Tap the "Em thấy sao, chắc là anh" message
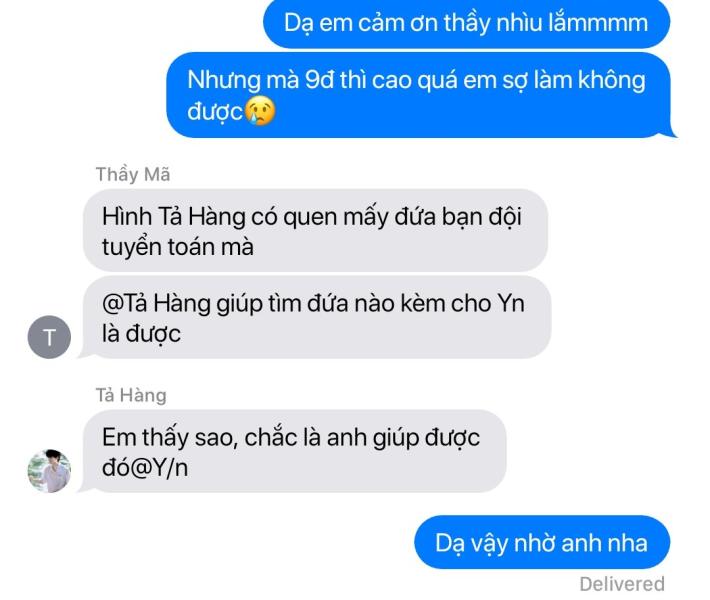 (x=292, y=451)
